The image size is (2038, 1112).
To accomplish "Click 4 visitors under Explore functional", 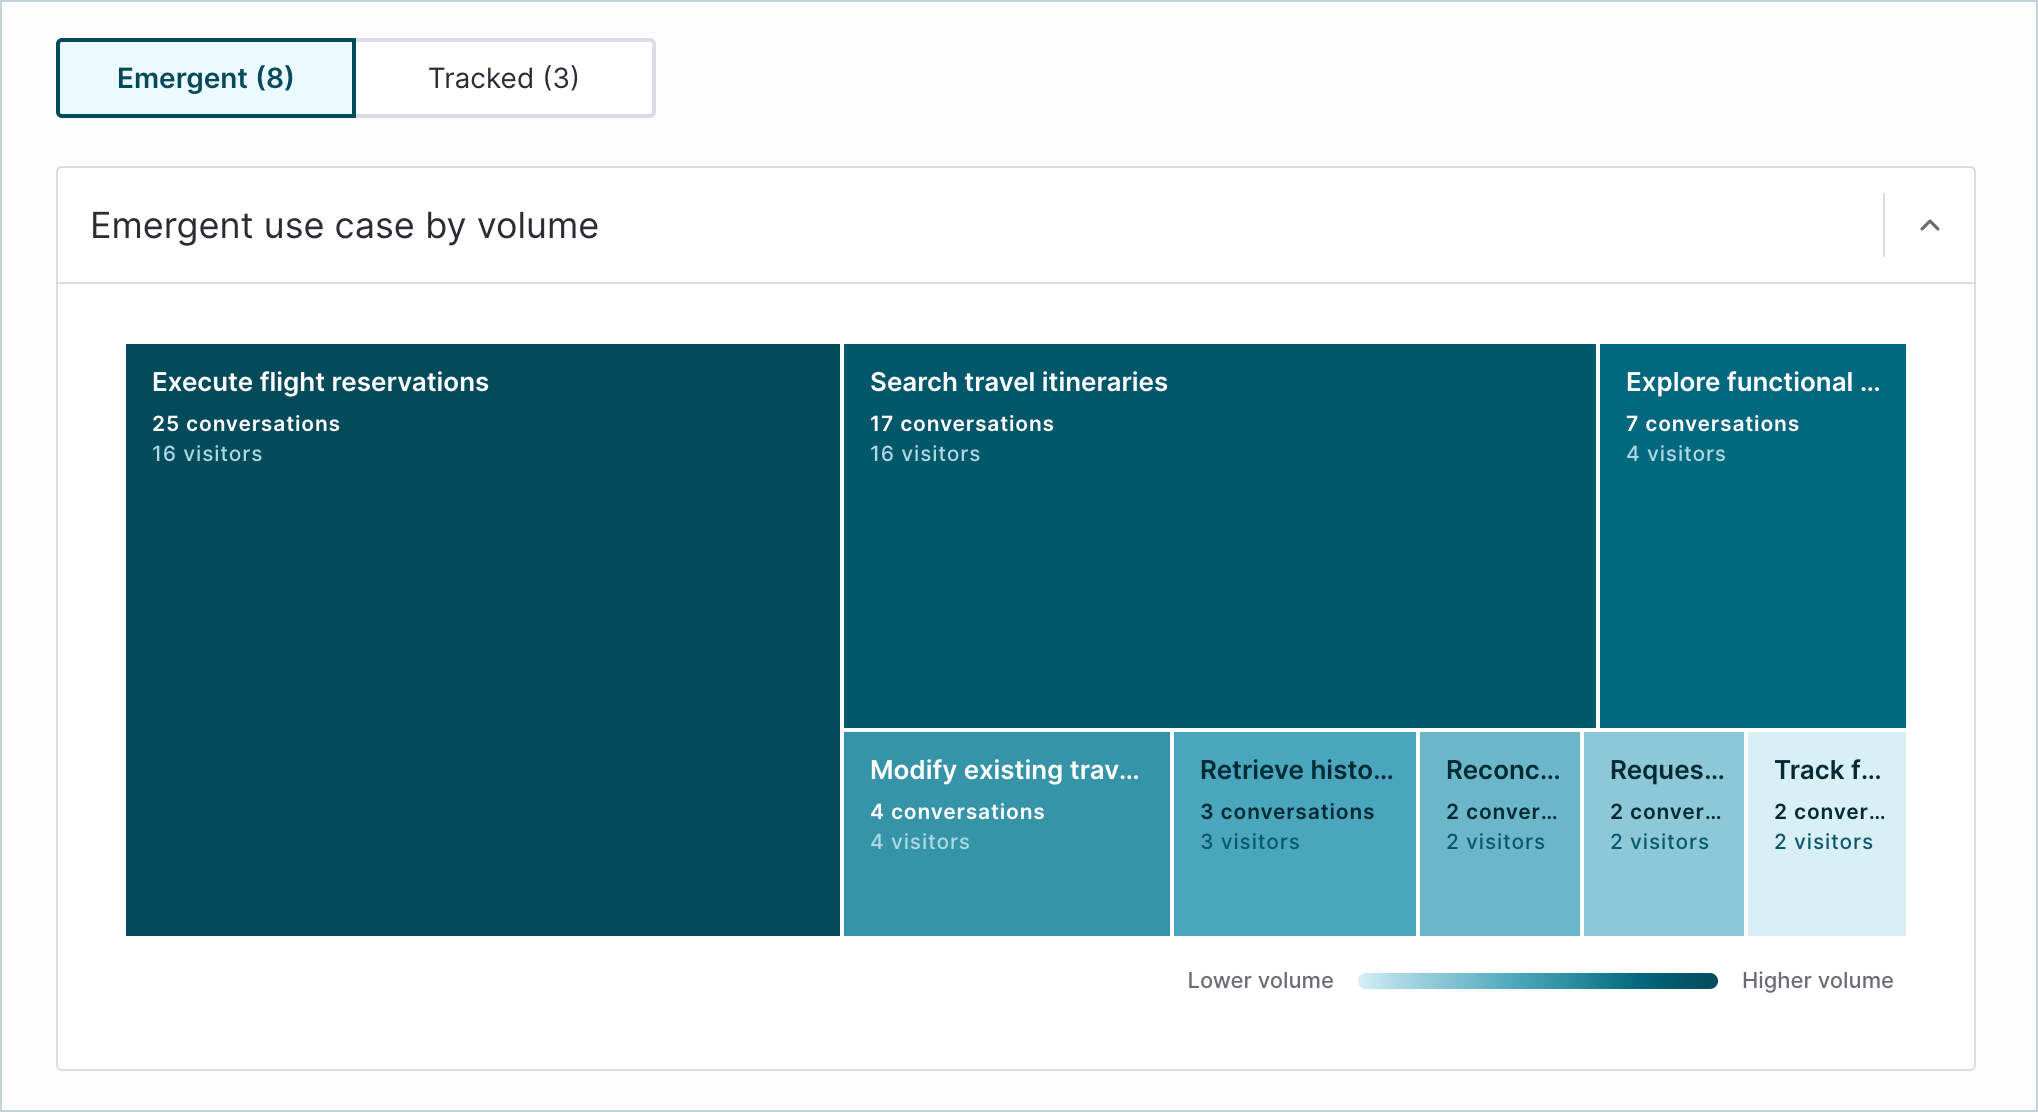I will [x=1676, y=454].
